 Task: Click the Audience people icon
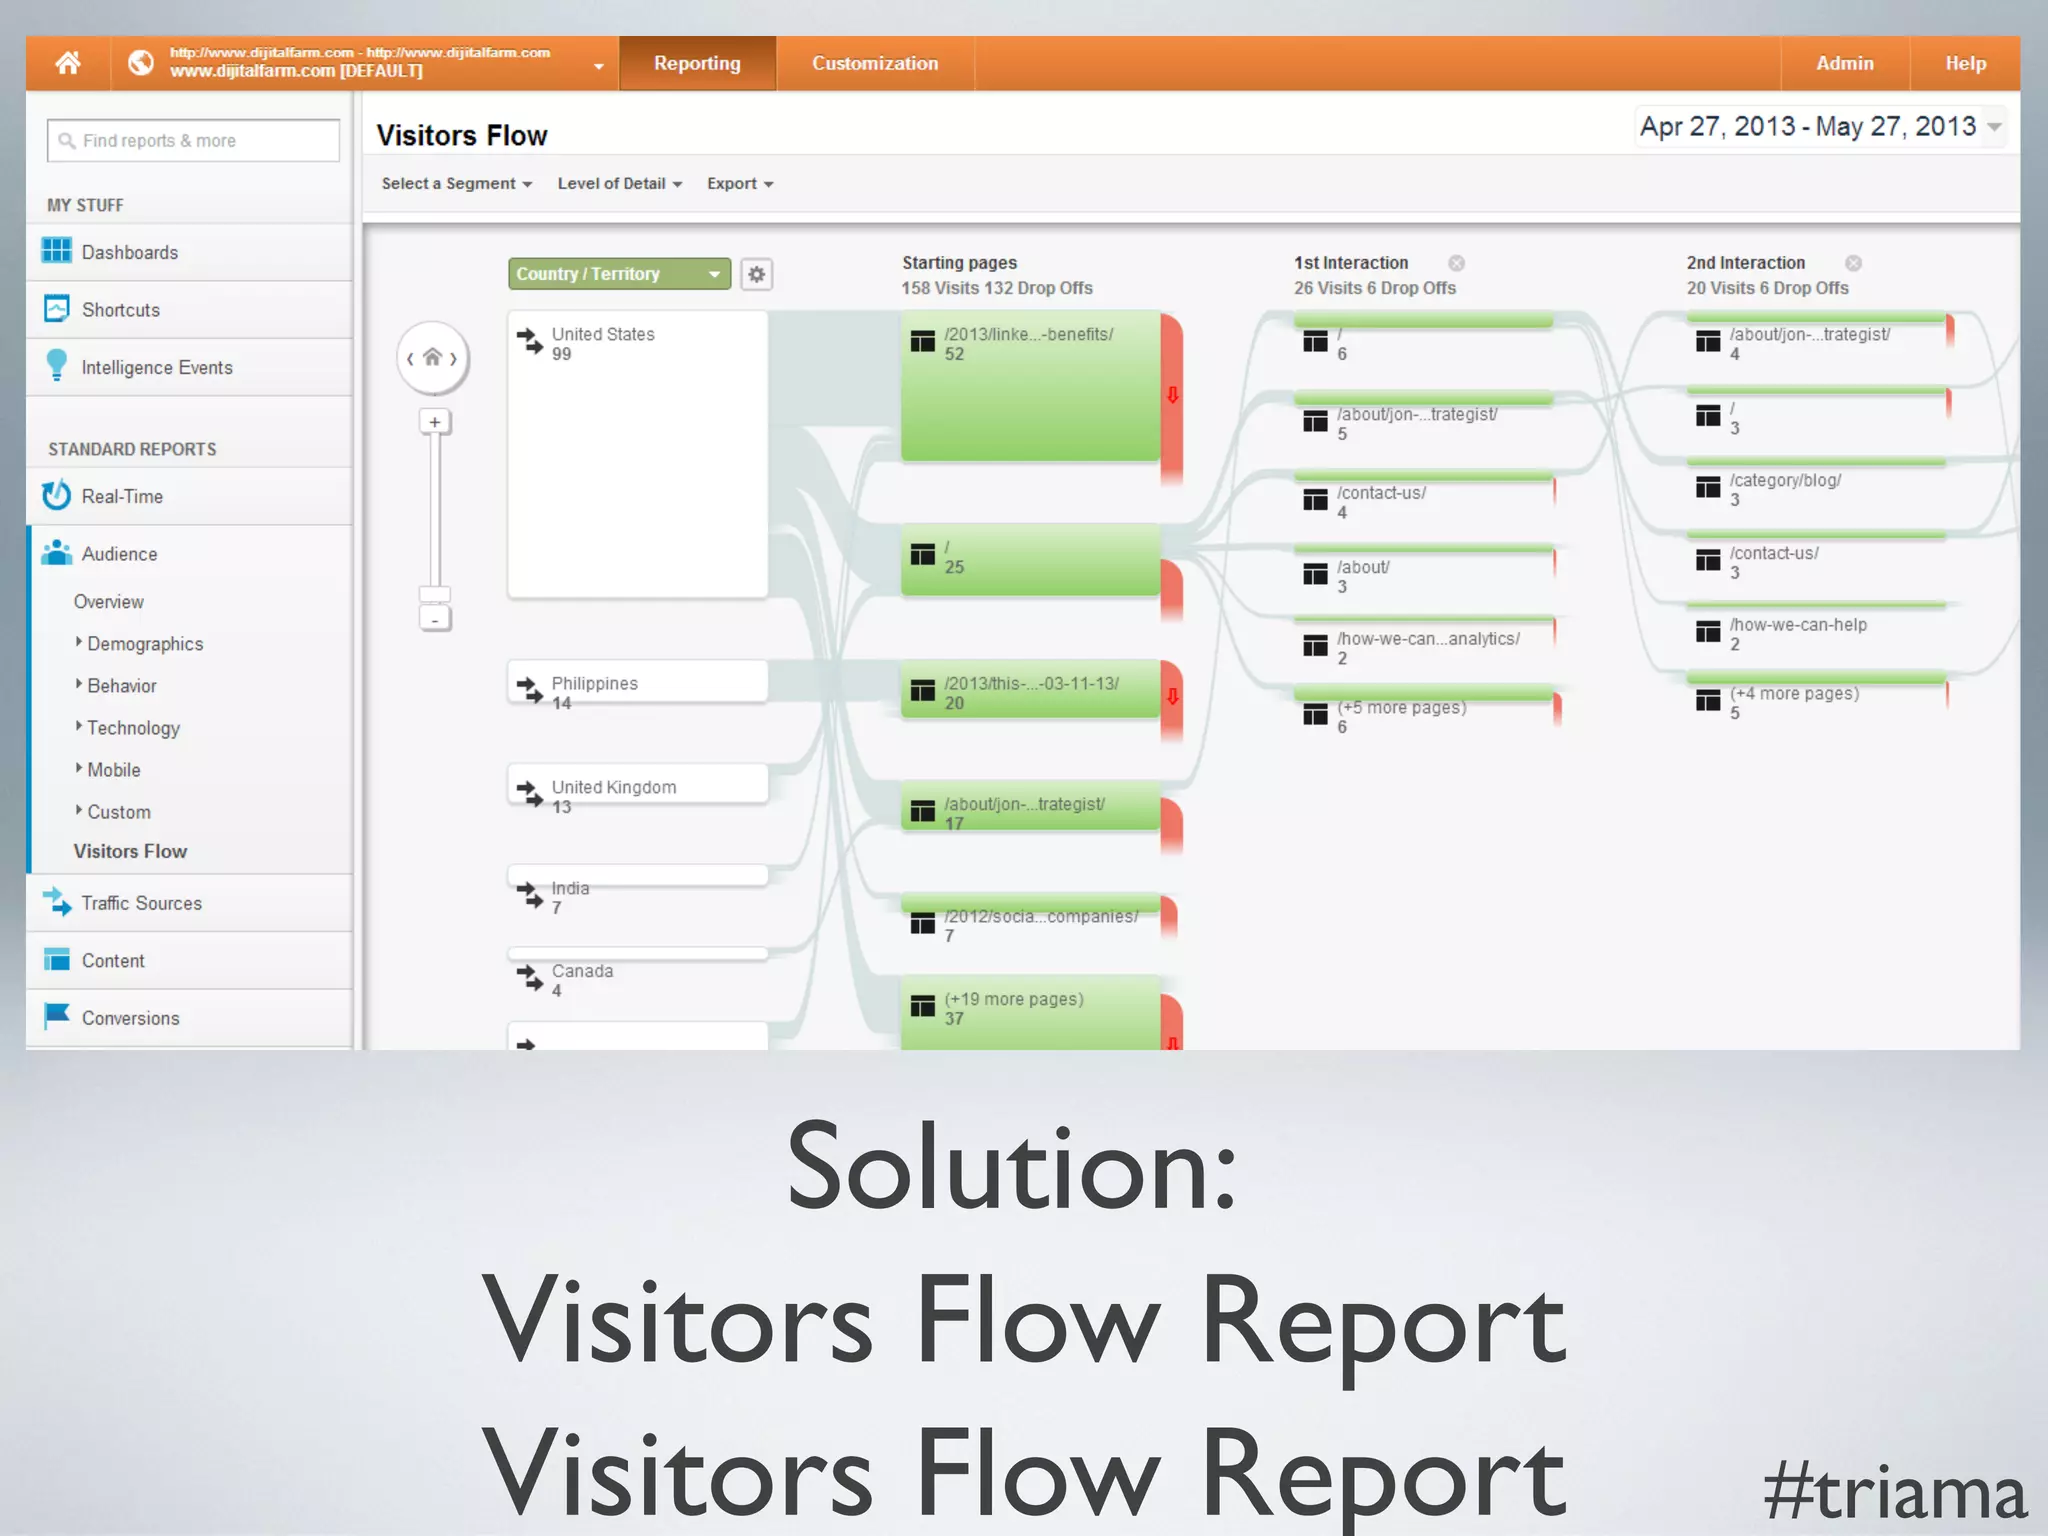tap(57, 552)
